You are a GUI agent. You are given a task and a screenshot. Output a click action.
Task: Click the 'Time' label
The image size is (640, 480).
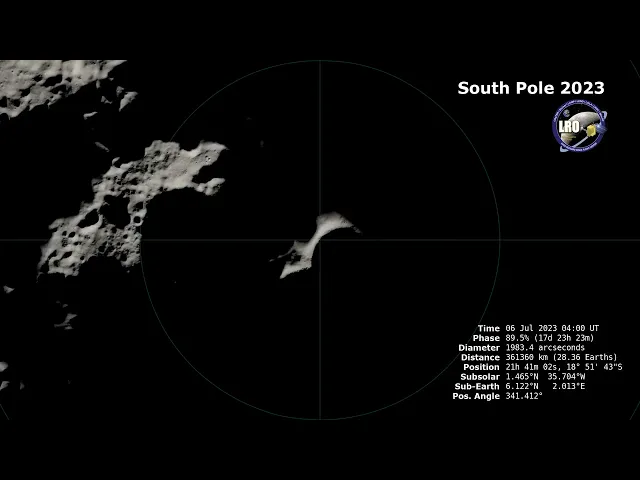click(x=489, y=328)
